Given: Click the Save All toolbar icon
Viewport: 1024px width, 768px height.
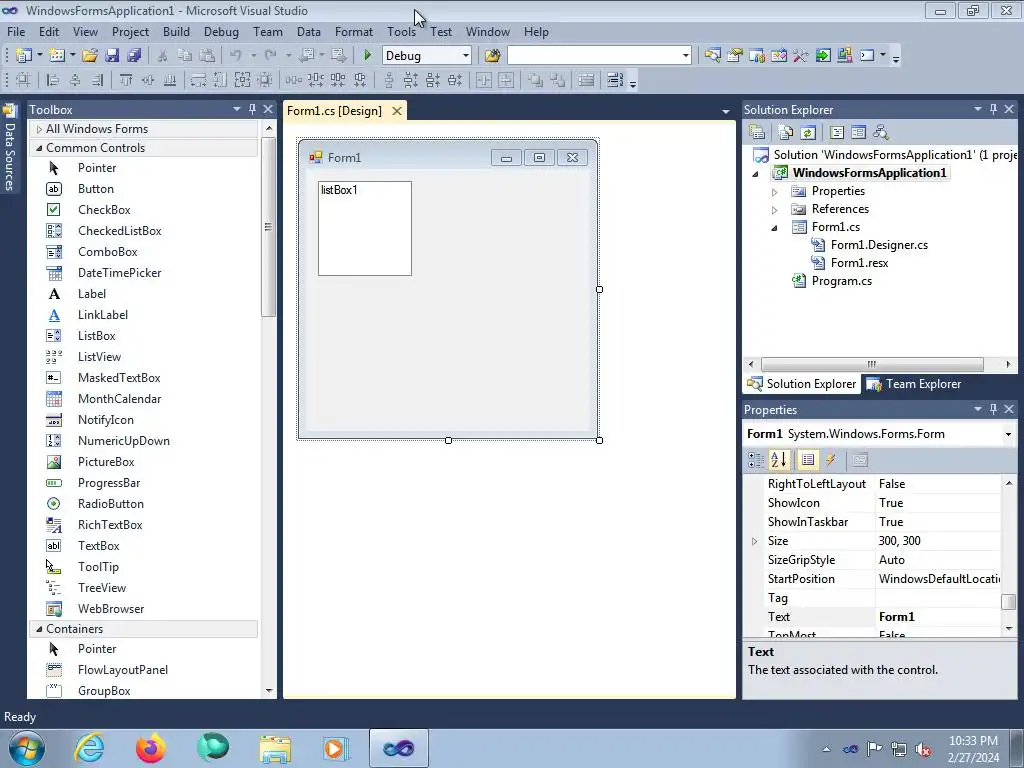Looking at the screenshot, I should point(135,56).
